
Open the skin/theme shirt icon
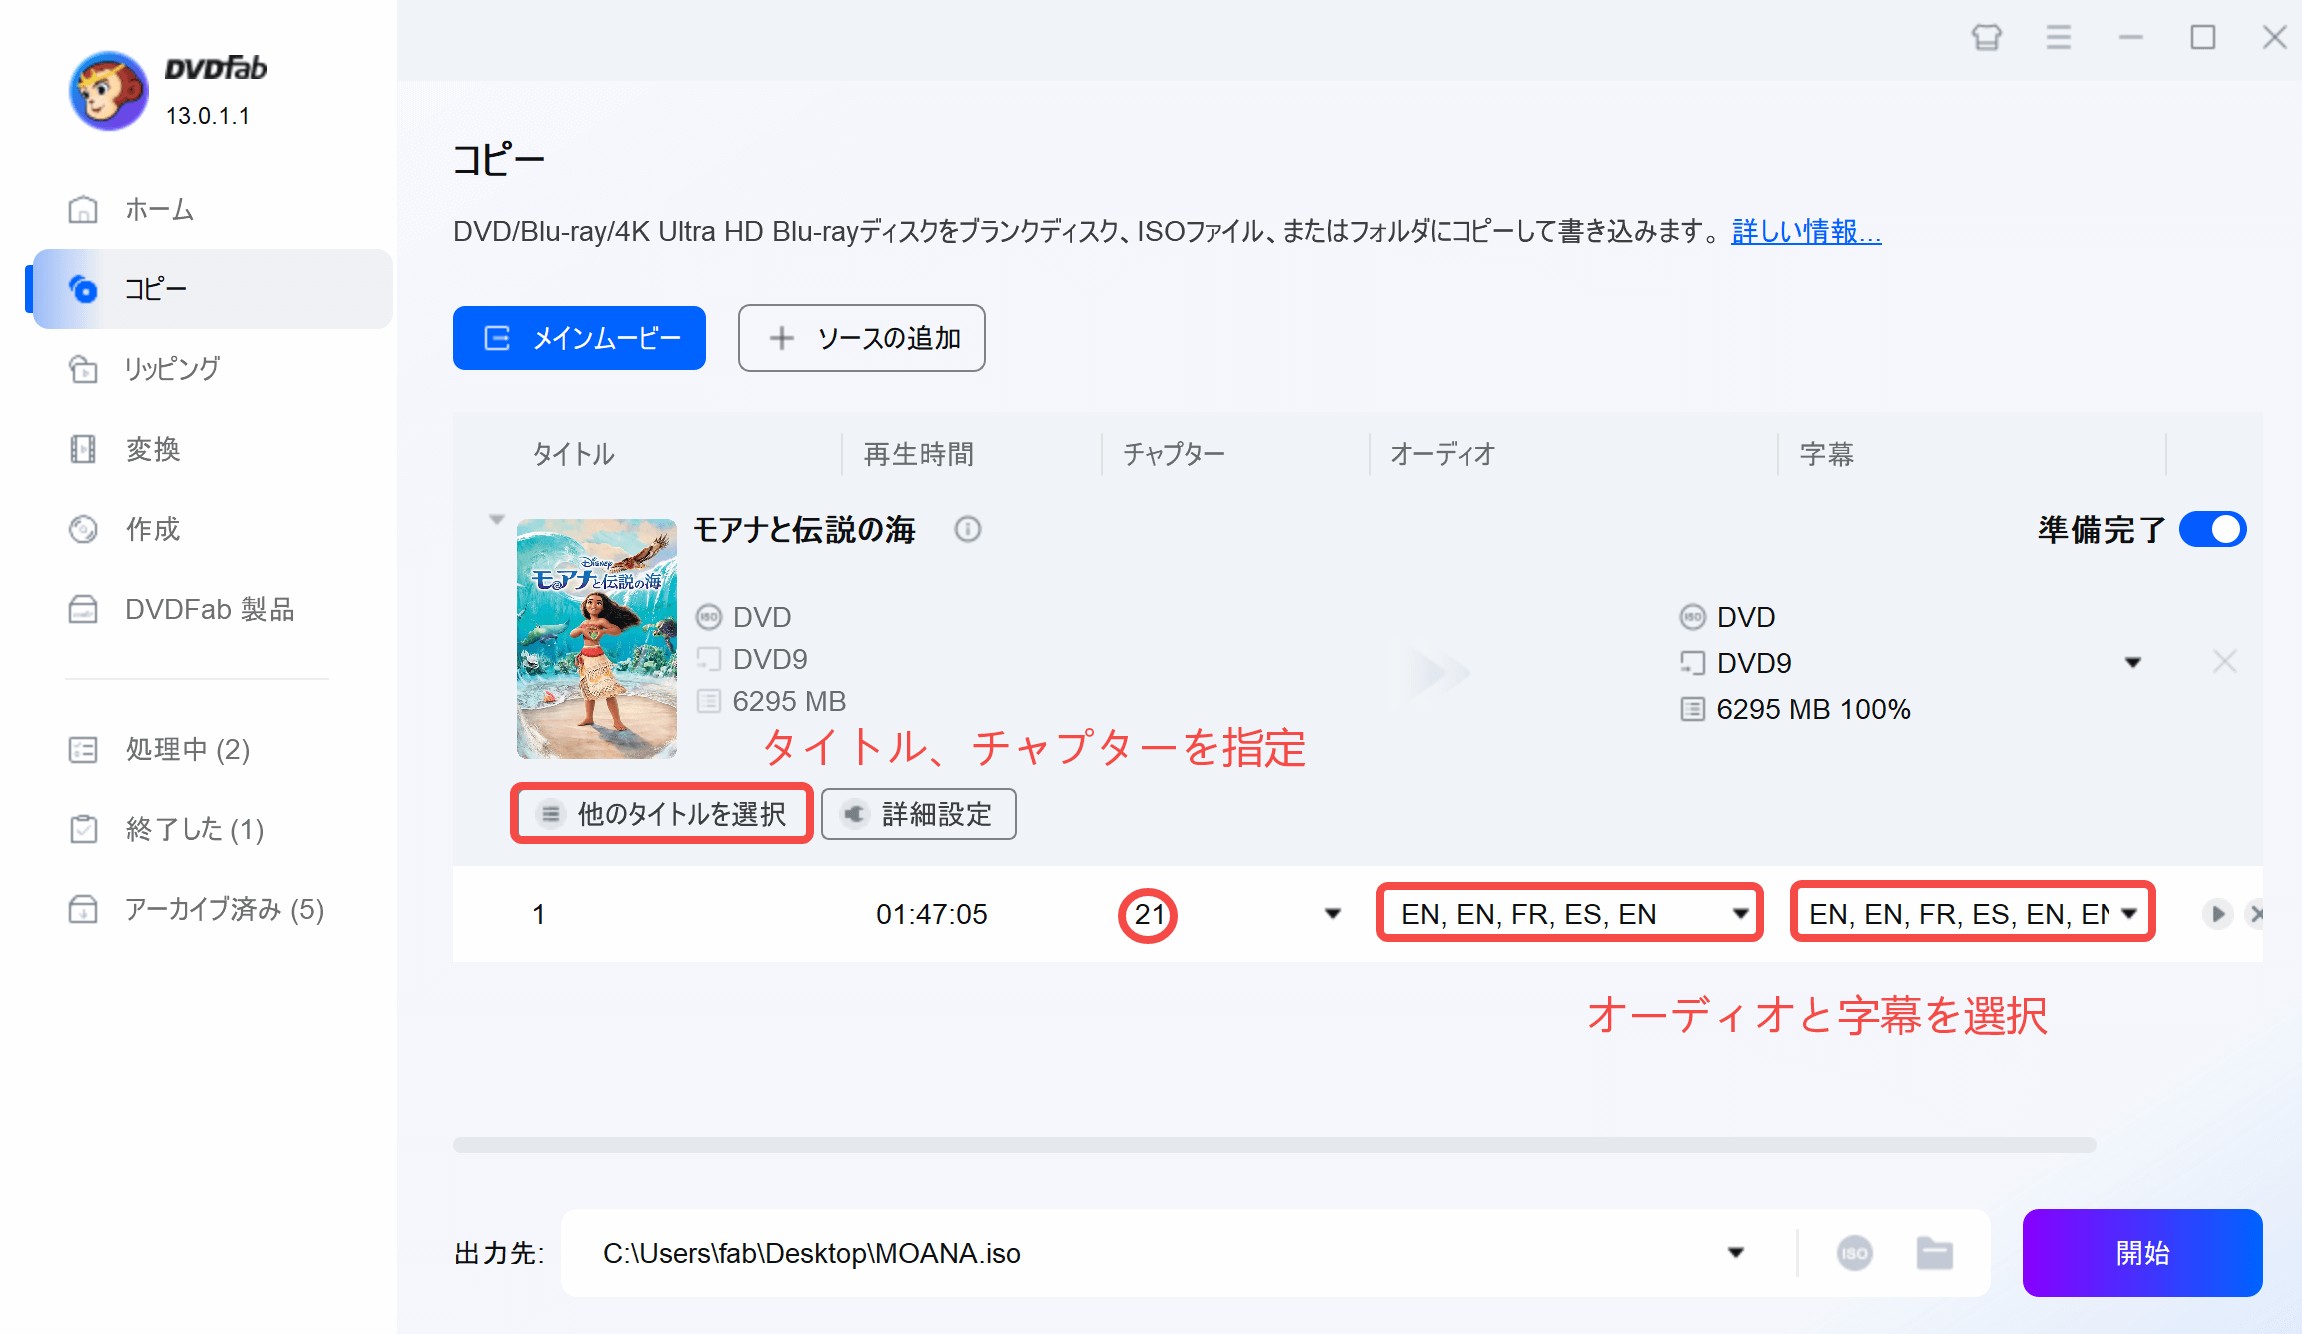click(x=1986, y=38)
